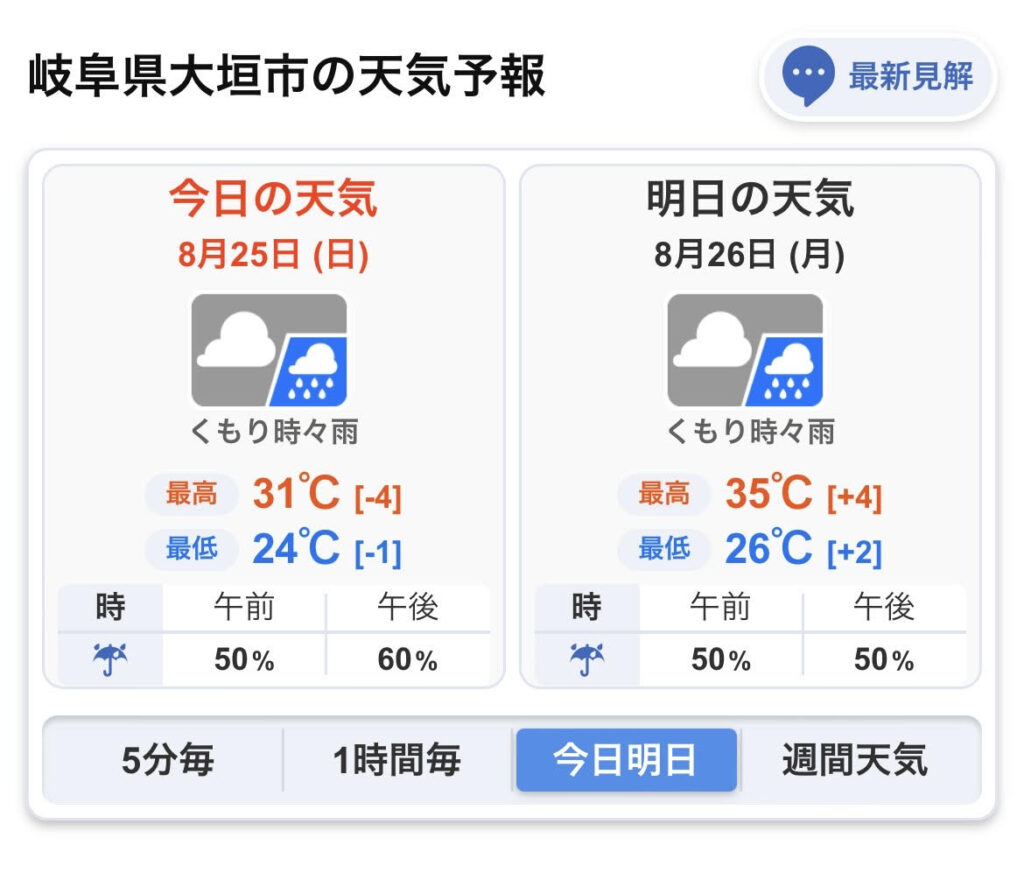Click tomorrow's 最高 temperature label
1024x880 pixels.
coord(664,494)
